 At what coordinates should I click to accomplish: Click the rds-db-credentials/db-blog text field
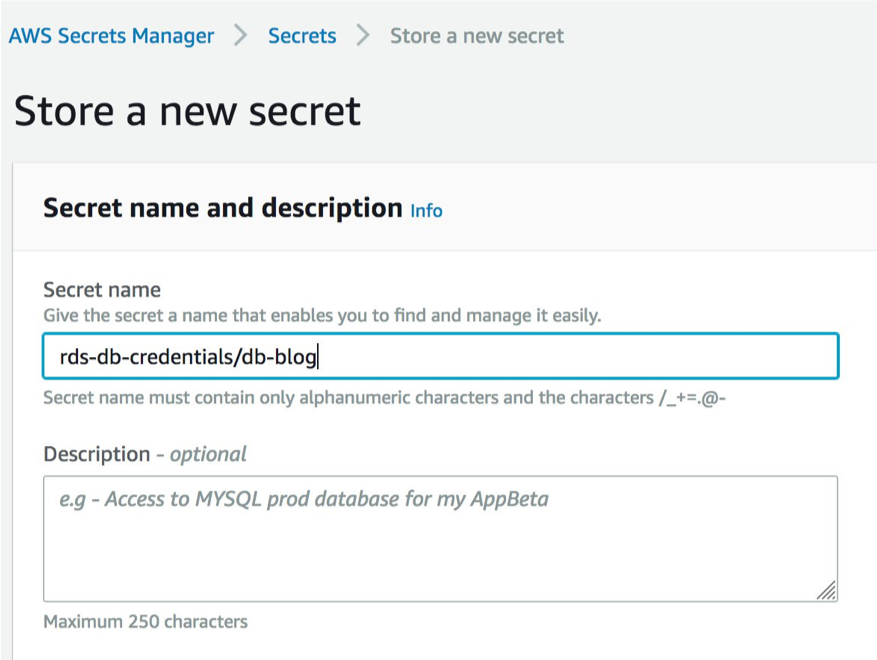pos(440,356)
